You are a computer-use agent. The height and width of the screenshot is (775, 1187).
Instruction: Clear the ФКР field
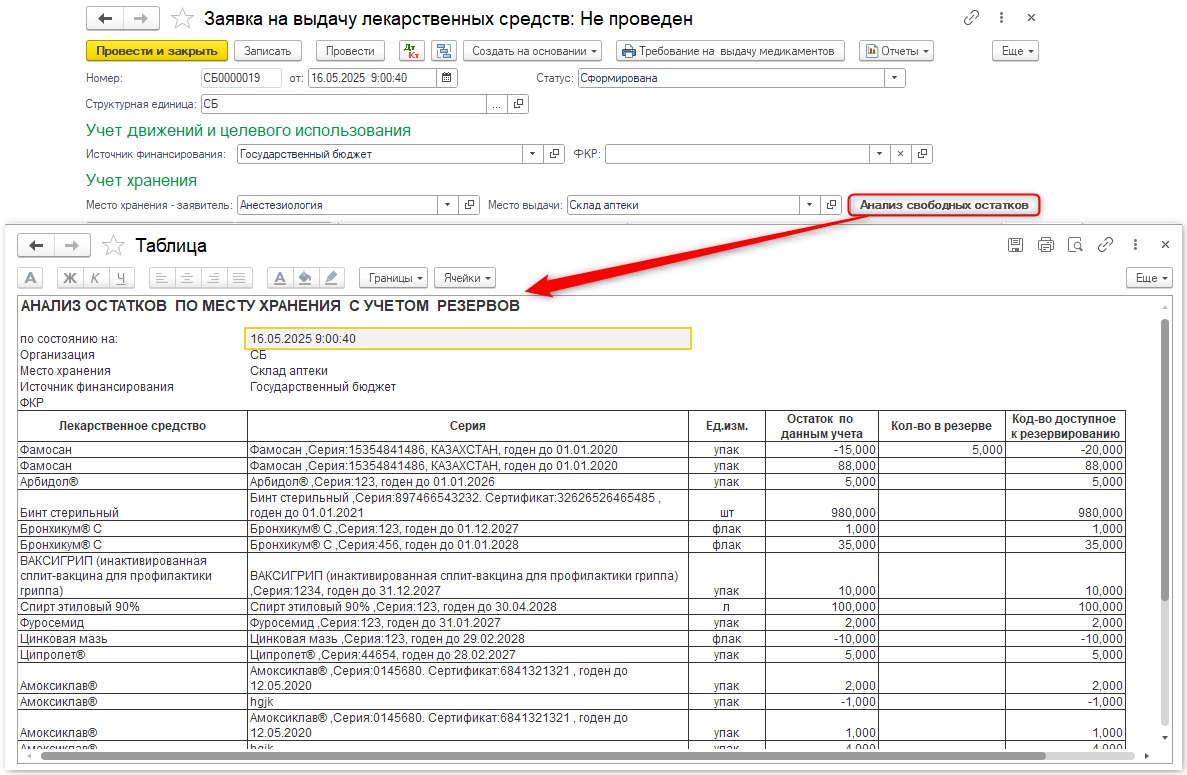[x=900, y=154]
